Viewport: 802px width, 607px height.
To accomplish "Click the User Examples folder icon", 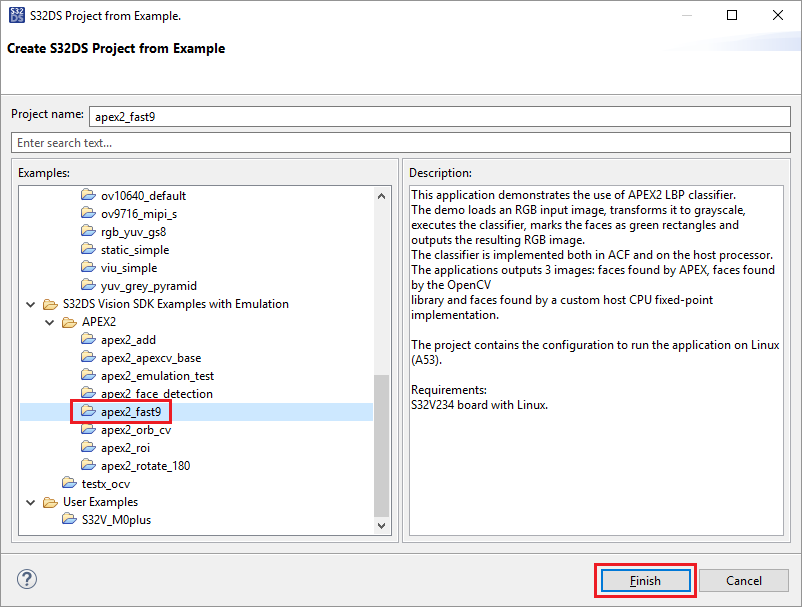I will point(50,502).
